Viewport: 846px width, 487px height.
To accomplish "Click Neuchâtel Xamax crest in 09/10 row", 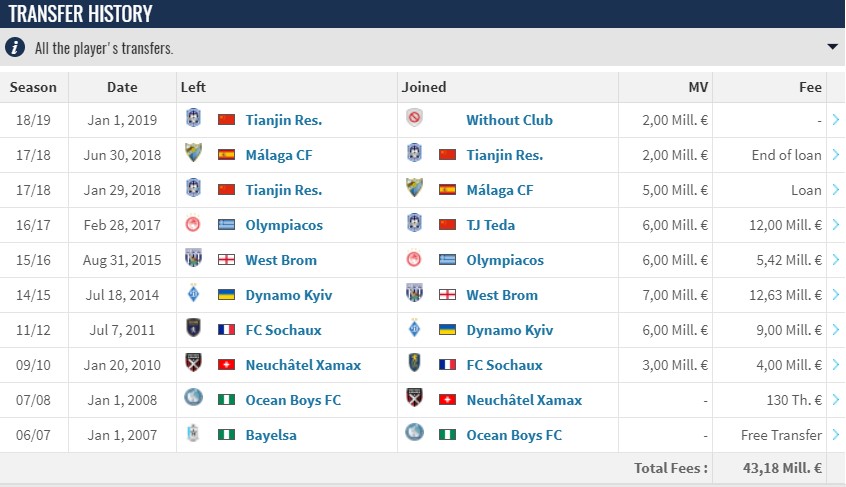I will [x=193, y=363].
